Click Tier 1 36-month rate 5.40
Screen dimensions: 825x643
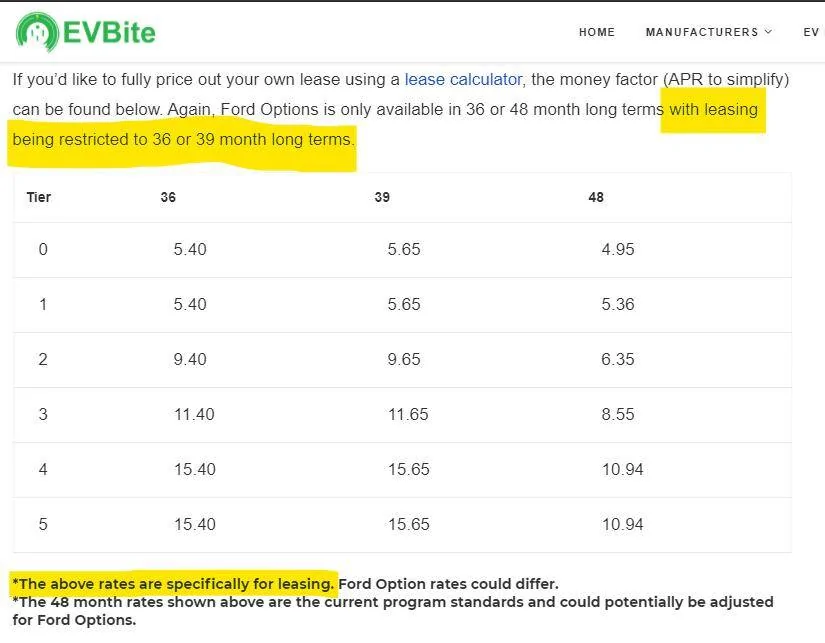[190, 304]
